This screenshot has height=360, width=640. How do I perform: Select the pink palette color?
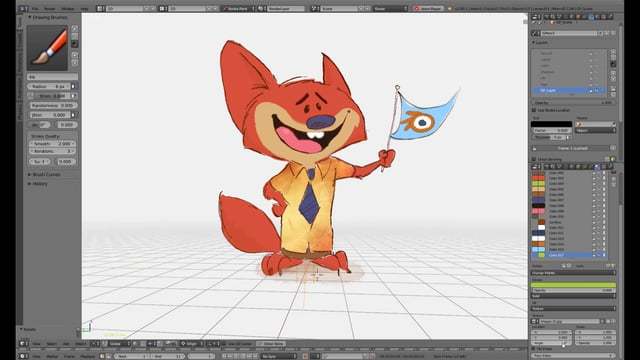(x=538, y=211)
